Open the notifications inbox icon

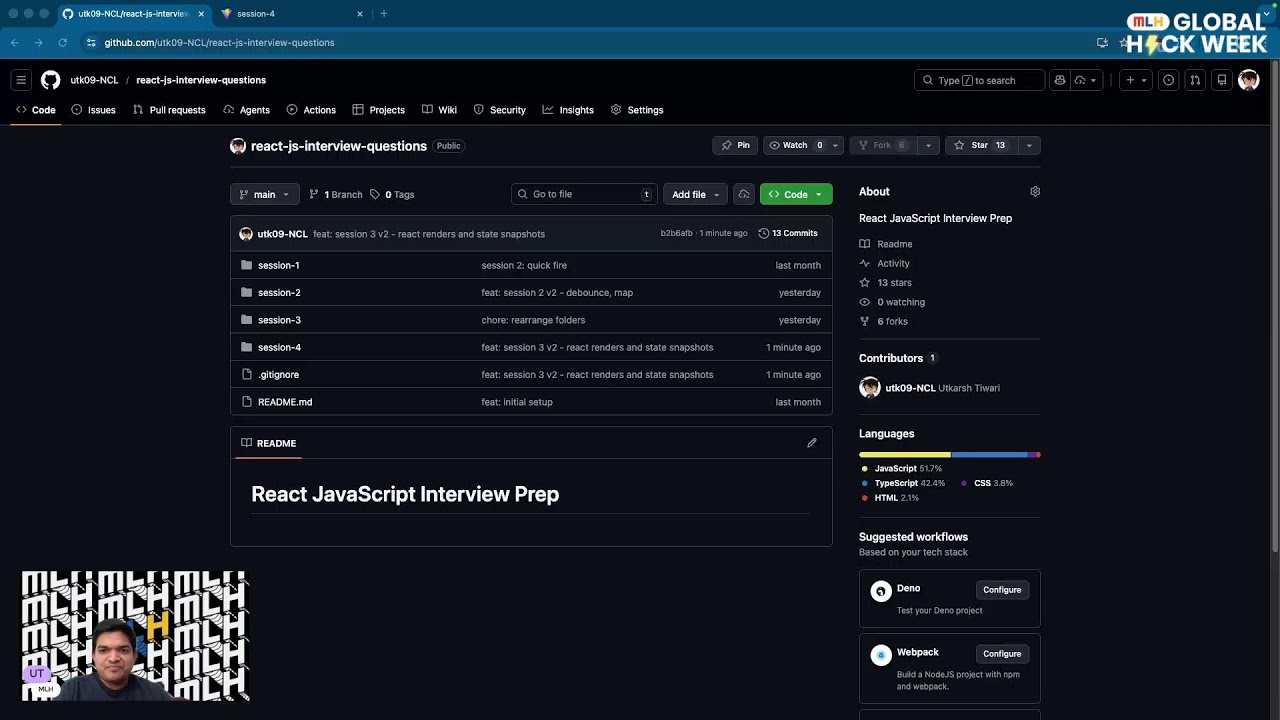point(1221,80)
